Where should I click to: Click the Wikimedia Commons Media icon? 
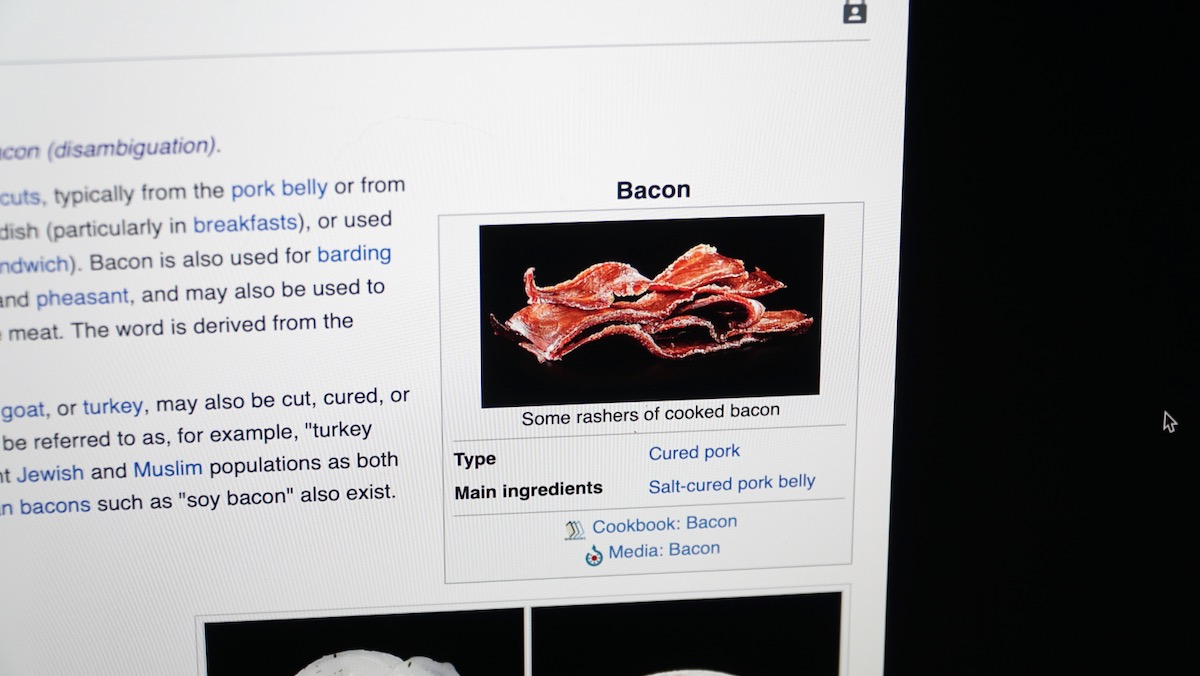[x=595, y=556]
